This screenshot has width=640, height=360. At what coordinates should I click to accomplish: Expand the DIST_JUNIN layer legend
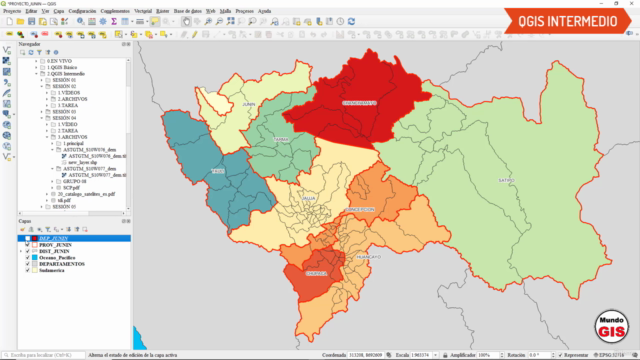tap(21, 251)
